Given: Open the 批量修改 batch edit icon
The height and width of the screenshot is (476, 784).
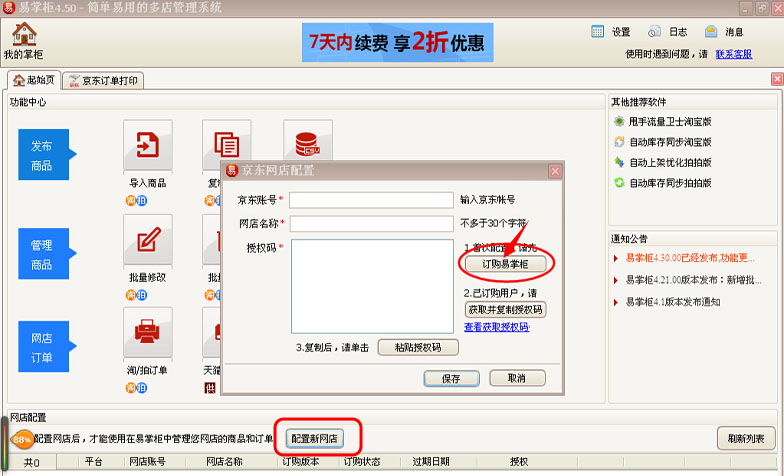Looking at the screenshot, I should (148, 240).
